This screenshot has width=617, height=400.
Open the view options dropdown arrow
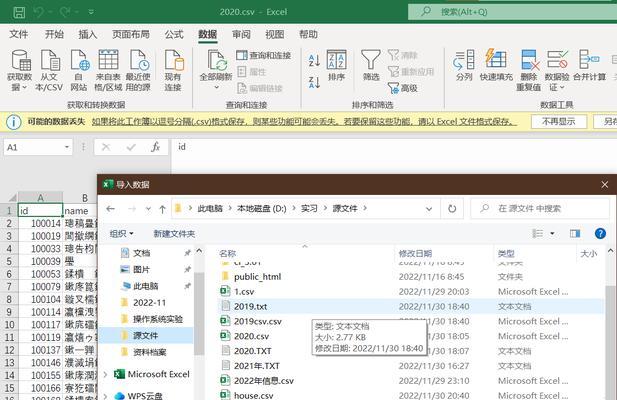click(552, 234)
